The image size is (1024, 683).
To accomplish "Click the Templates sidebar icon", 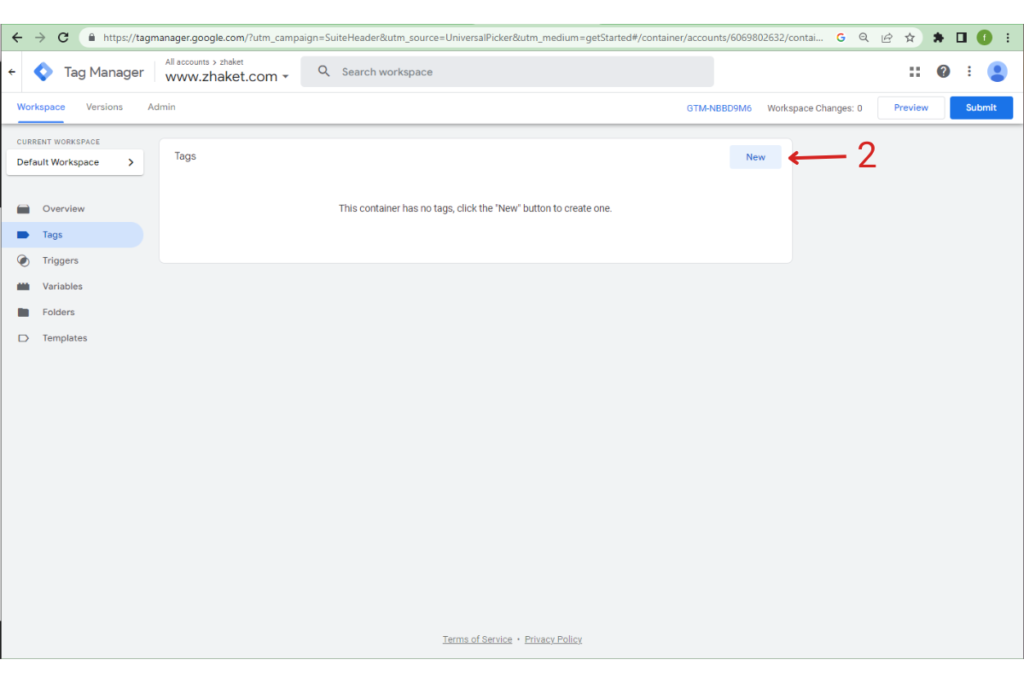I will (24, 338).
